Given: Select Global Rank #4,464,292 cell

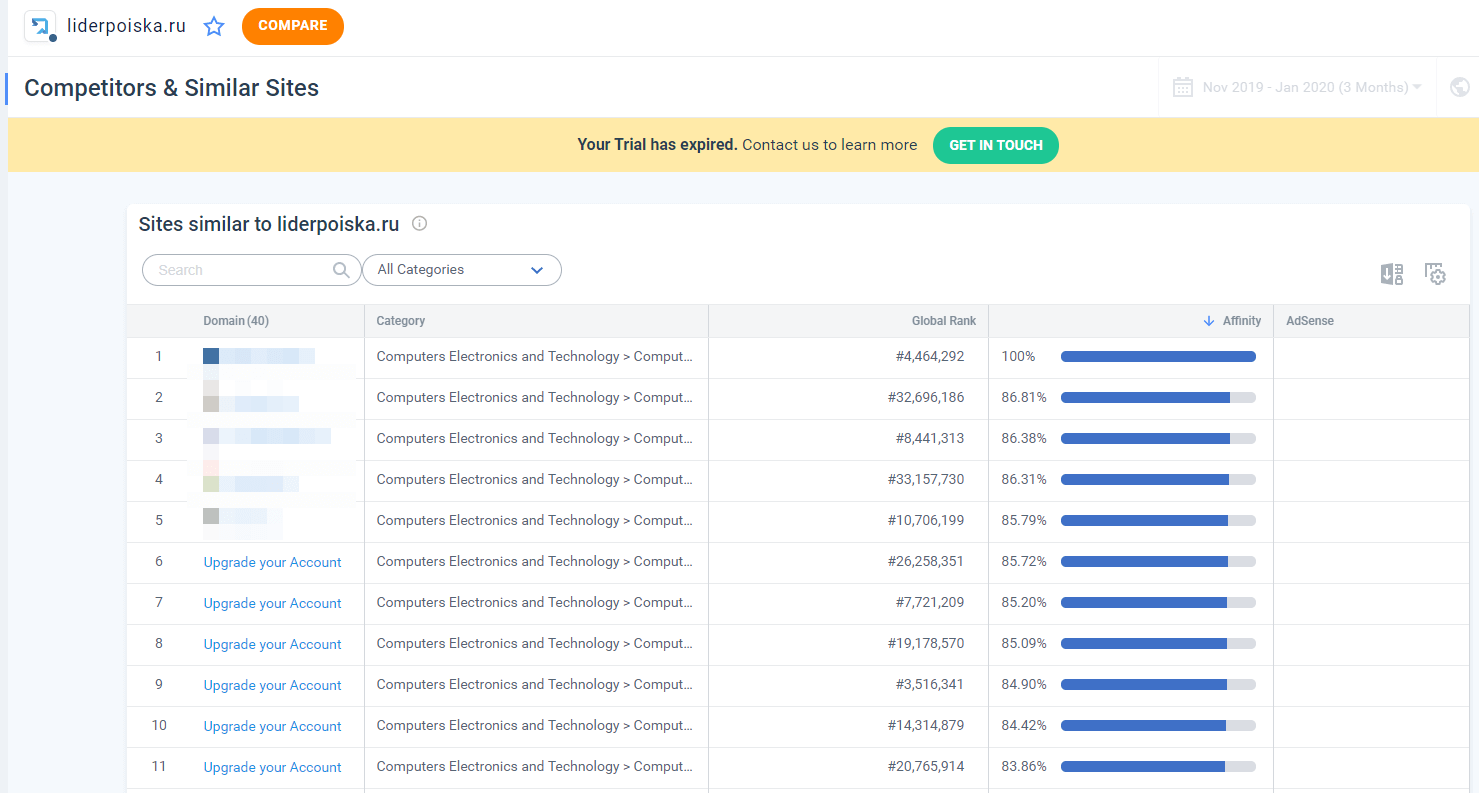Looking at the screenshot, I should (x=930, y=356).
